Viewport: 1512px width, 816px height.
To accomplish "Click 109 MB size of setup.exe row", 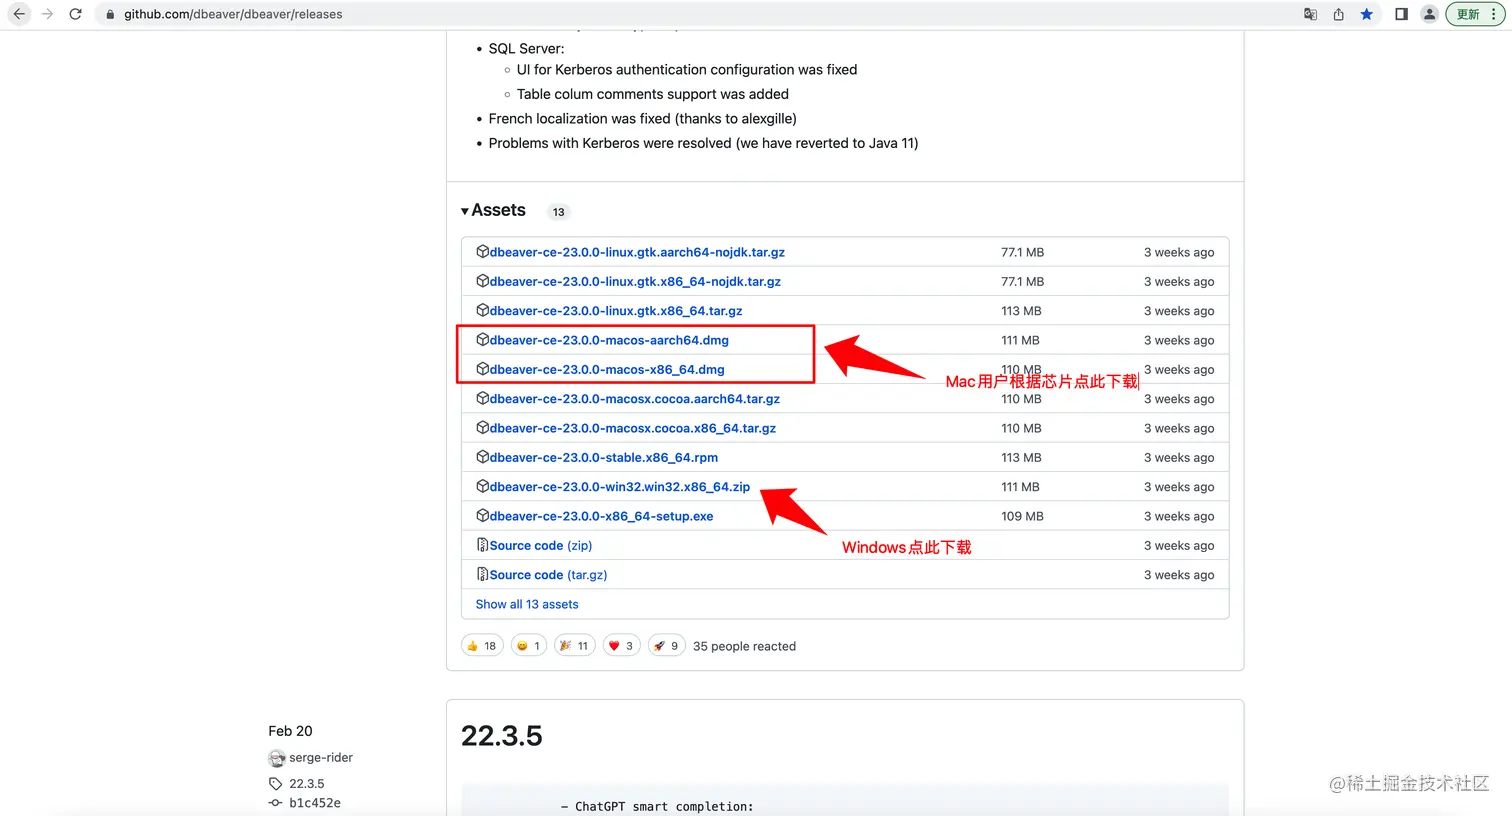I will point(1023,516).
